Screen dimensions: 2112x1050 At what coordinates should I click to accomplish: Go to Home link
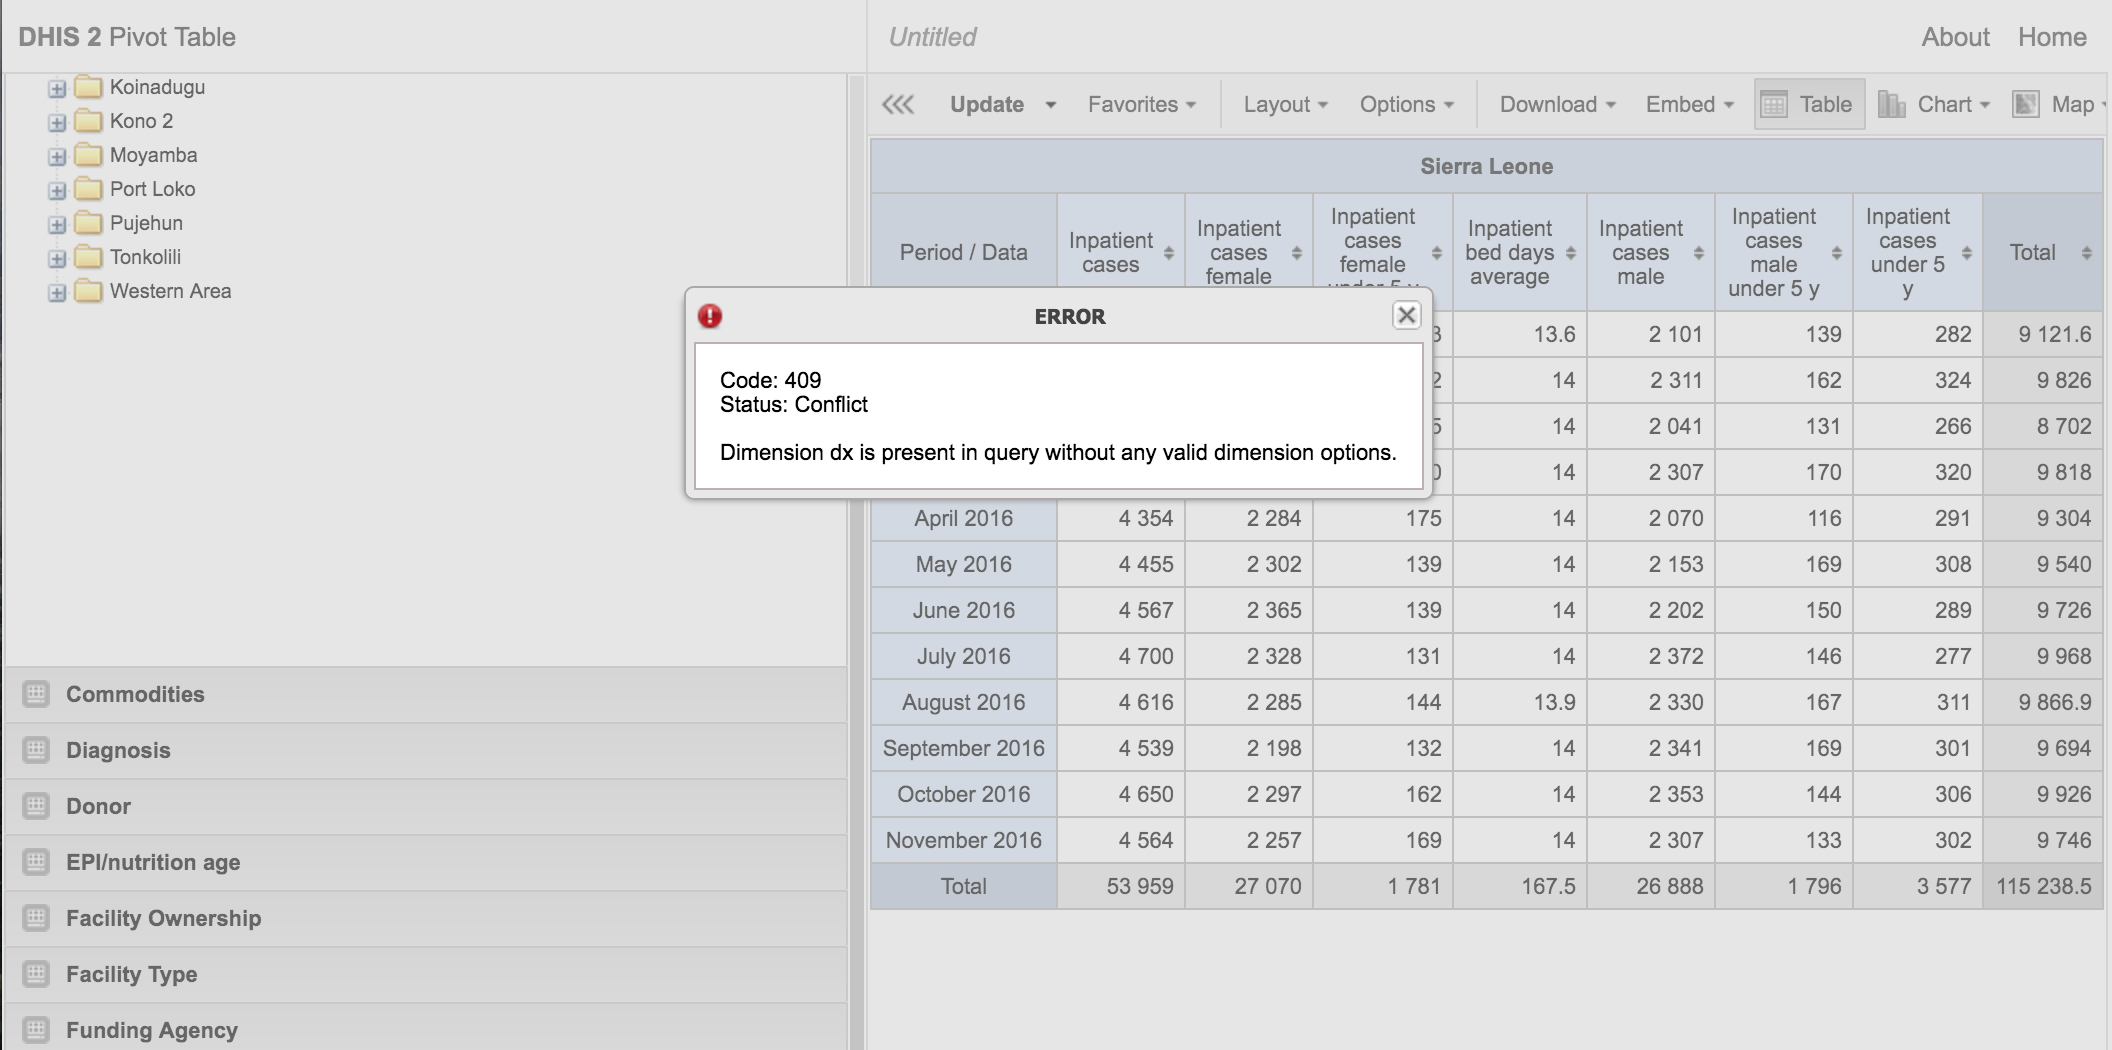pos(2052,37)
